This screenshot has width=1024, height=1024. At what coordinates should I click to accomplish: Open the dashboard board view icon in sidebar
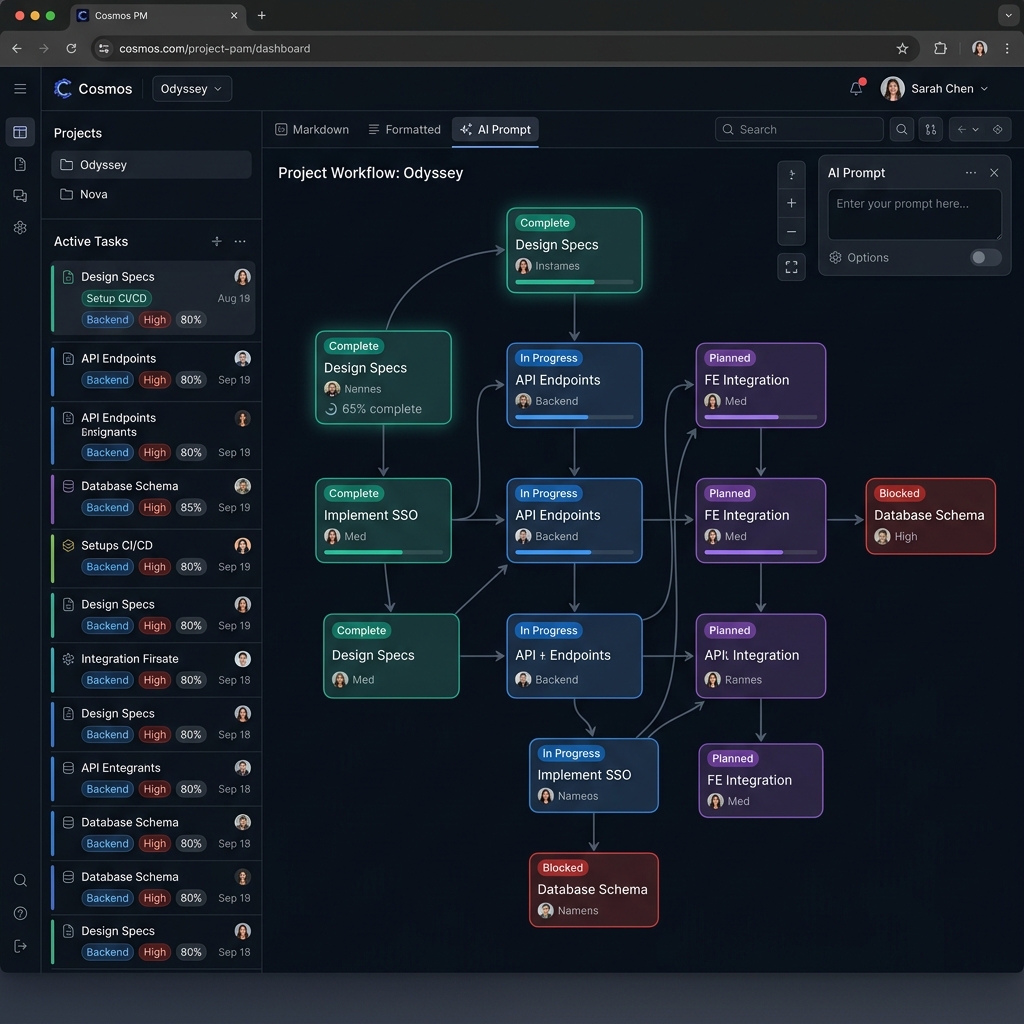(x=20, y=130)
